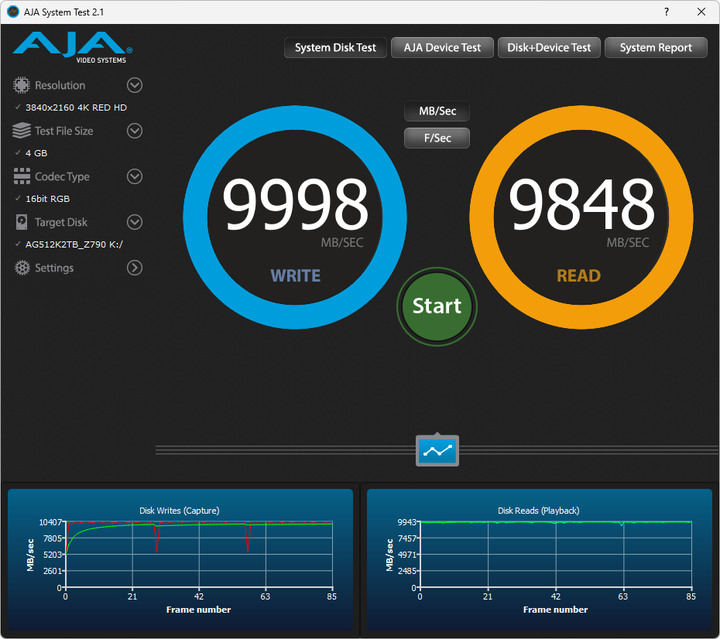Image resolution: width=720 pixels, height=639 pixels.
Task: Click the Target Disk drive icon
Action: 22,222
